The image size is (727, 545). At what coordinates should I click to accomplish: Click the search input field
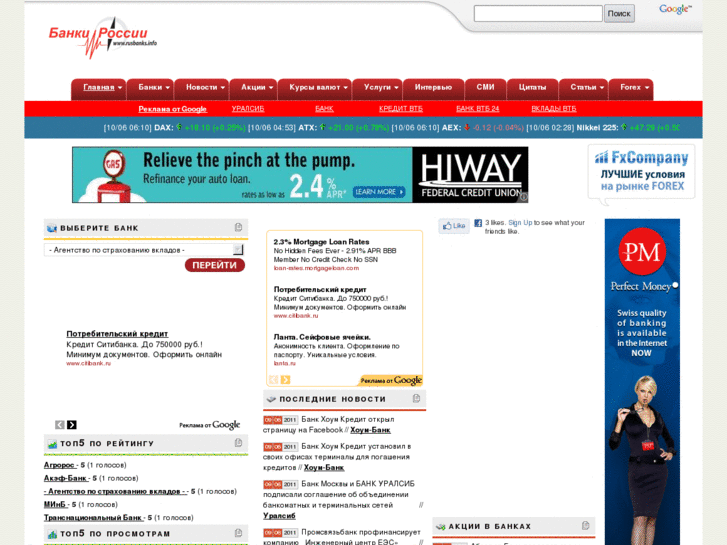[538, 13]
